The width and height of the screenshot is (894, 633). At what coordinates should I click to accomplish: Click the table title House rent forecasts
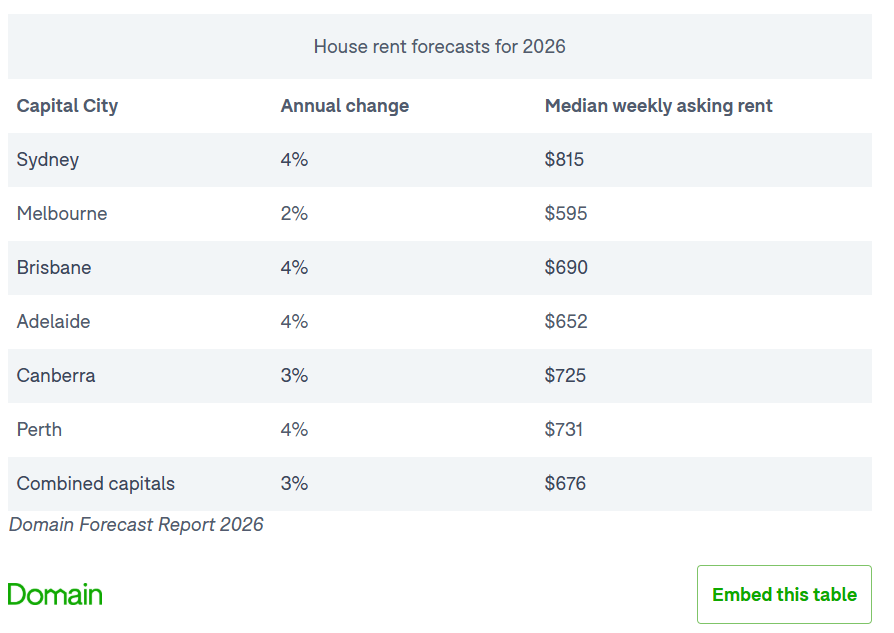click(x=439, y=47)
